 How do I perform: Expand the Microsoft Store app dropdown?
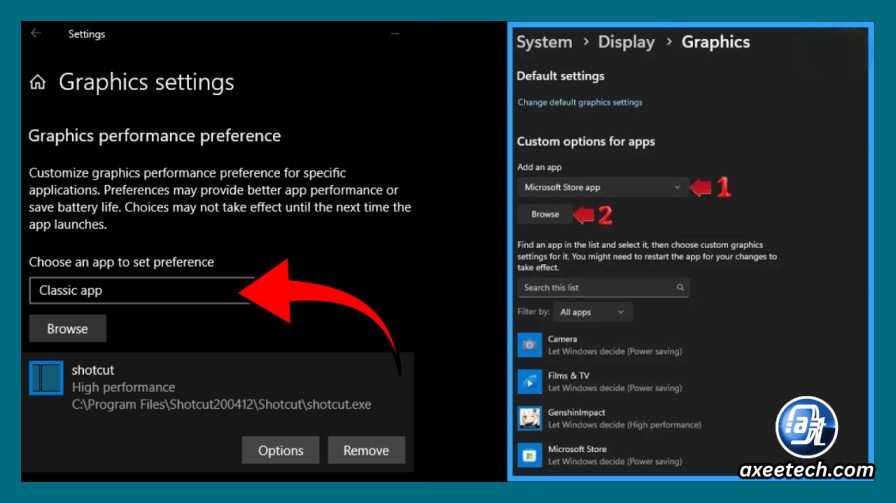tap(602, 187)
